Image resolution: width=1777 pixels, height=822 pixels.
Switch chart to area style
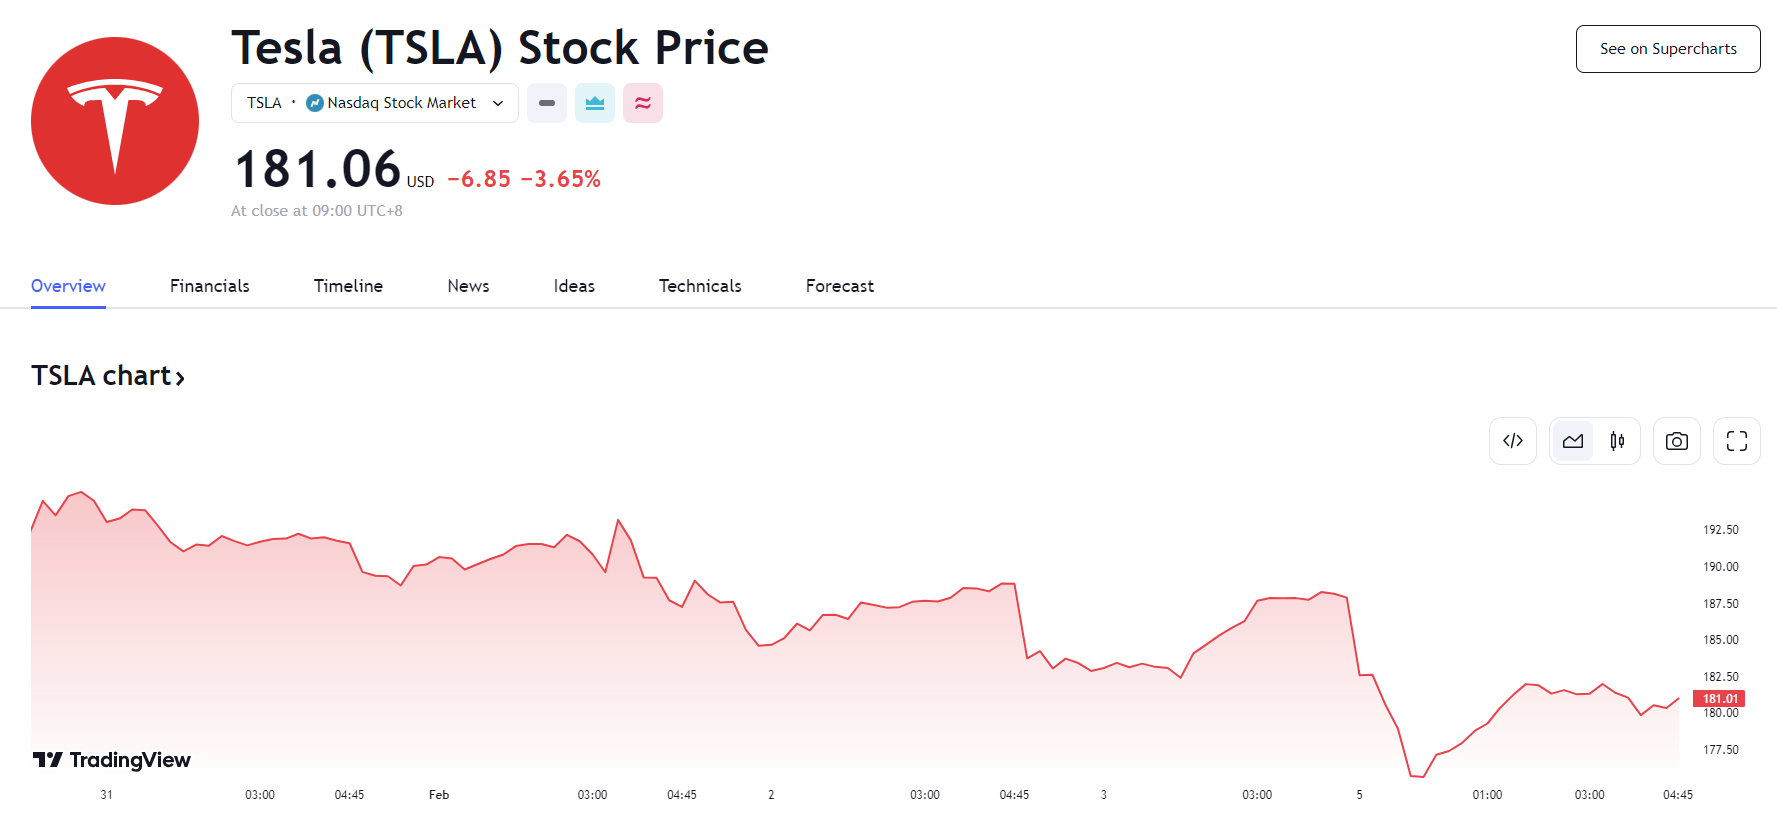tap(1573, 441)
